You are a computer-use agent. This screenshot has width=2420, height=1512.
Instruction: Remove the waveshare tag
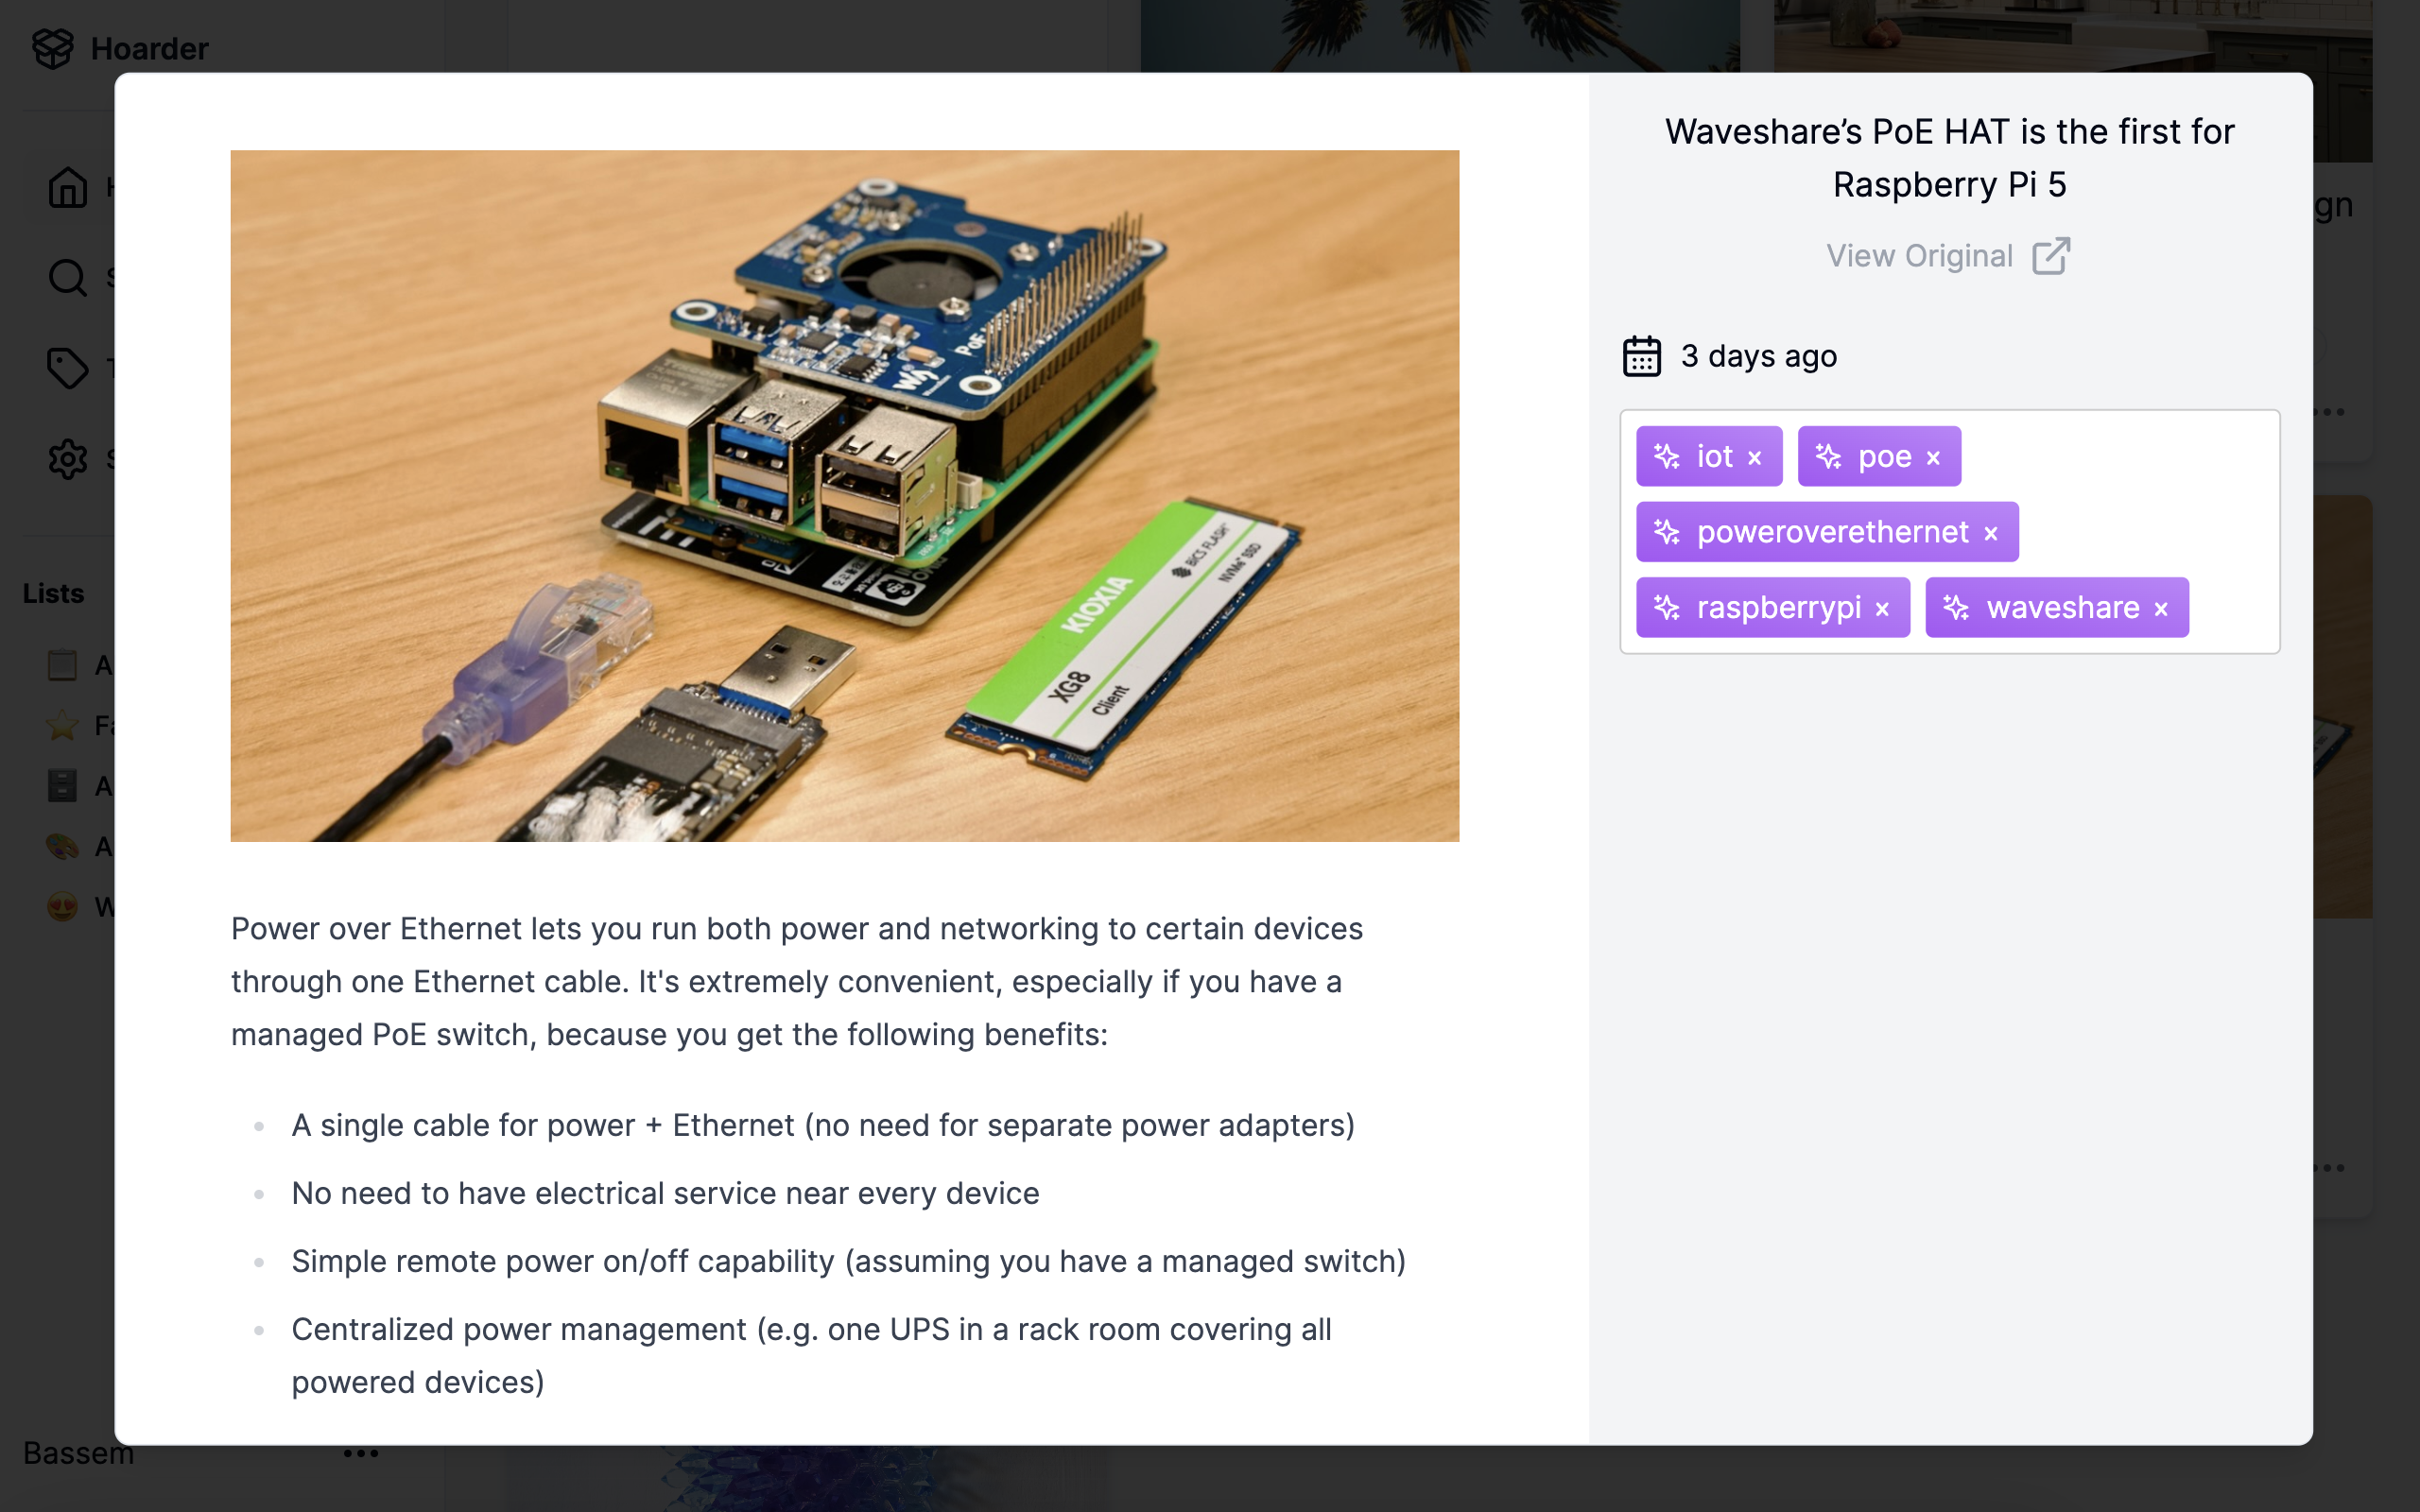(x=2161, y=609)
